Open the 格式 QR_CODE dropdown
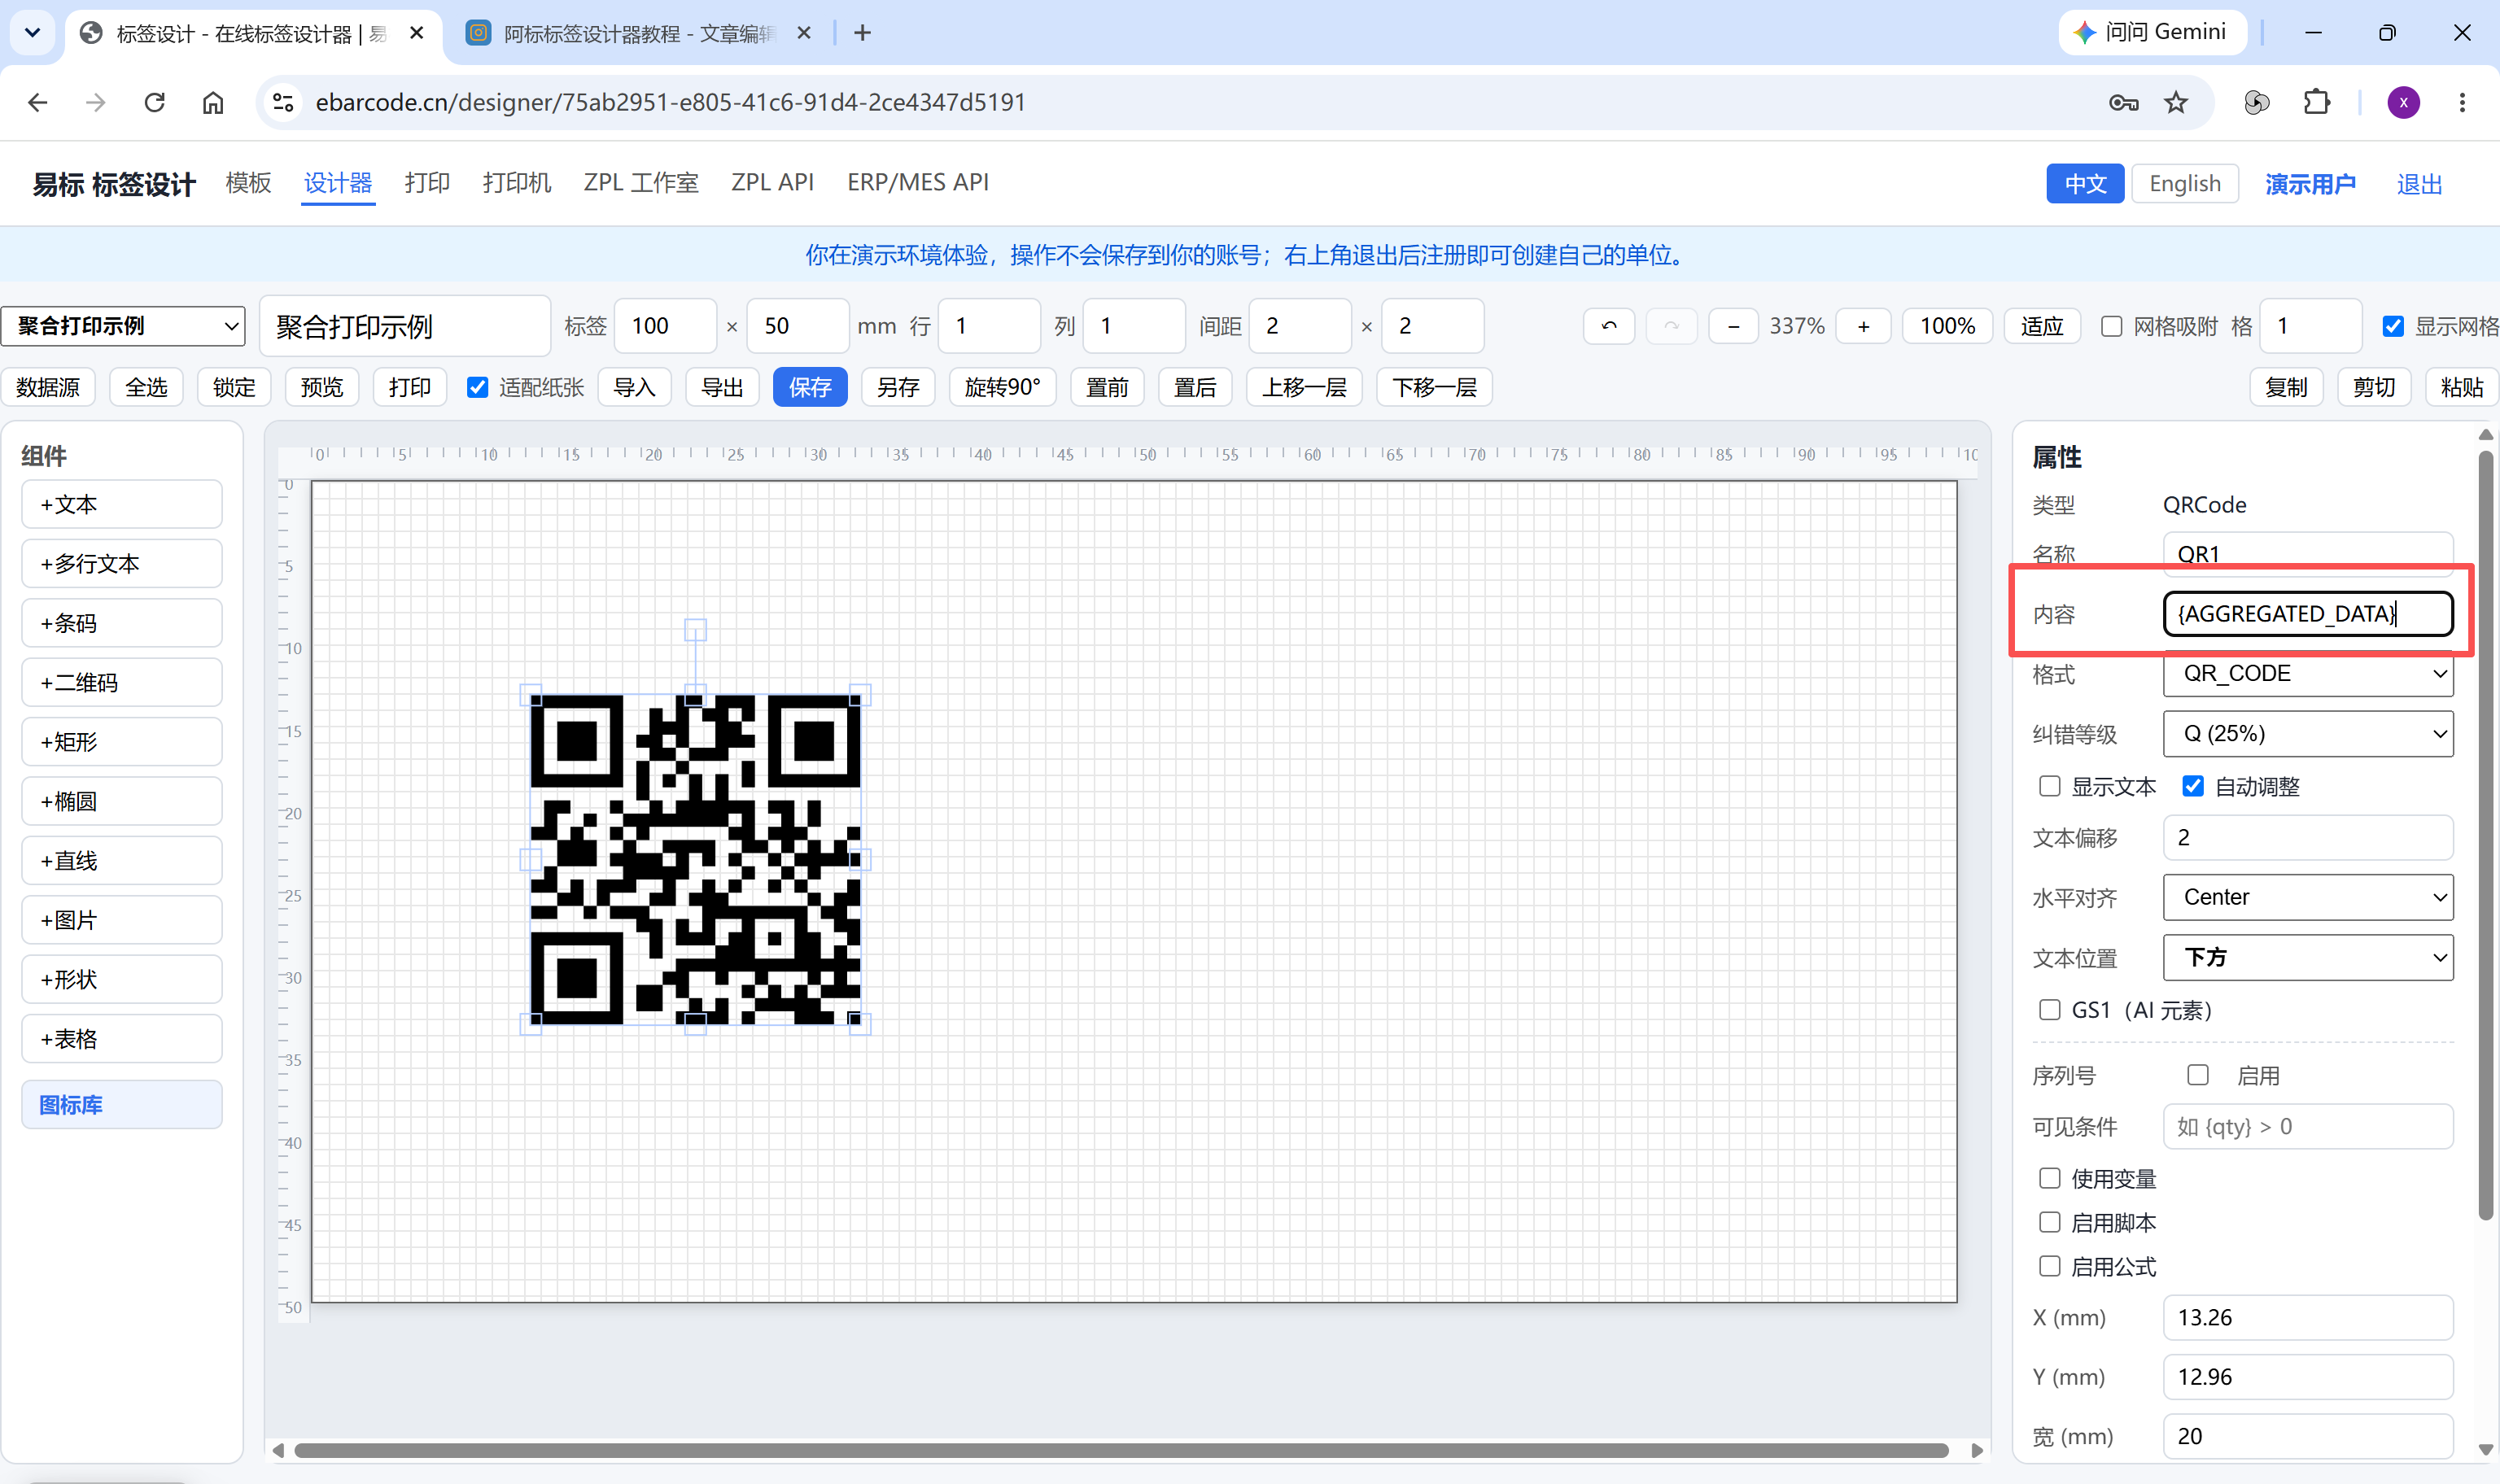The width and height of the screenshot is (2500, 1484). coord(2308,673)
